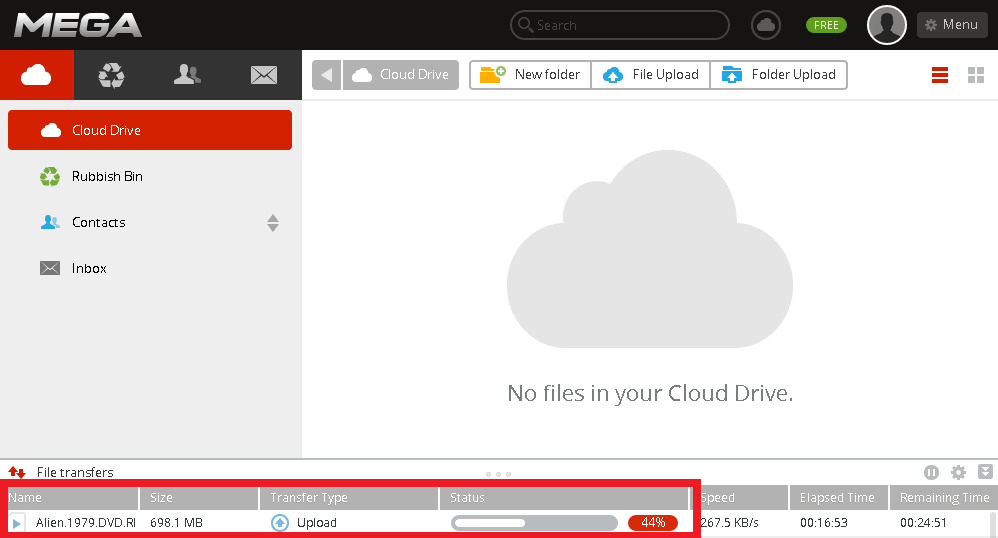Open transfer settings gear icon

[x=959, y=472]
